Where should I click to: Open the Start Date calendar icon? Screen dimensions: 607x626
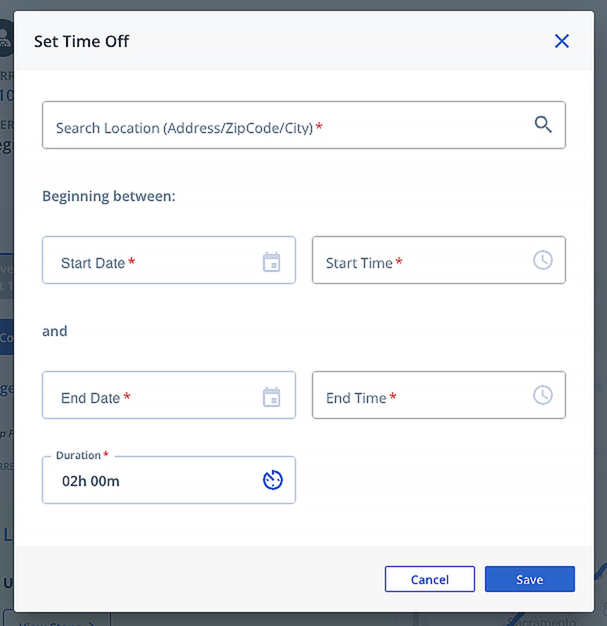[272, 262]
